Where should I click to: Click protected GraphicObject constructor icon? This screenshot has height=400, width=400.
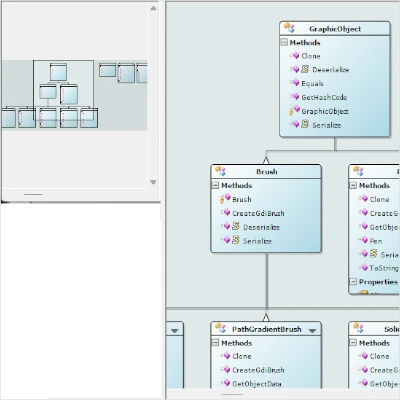294,110
